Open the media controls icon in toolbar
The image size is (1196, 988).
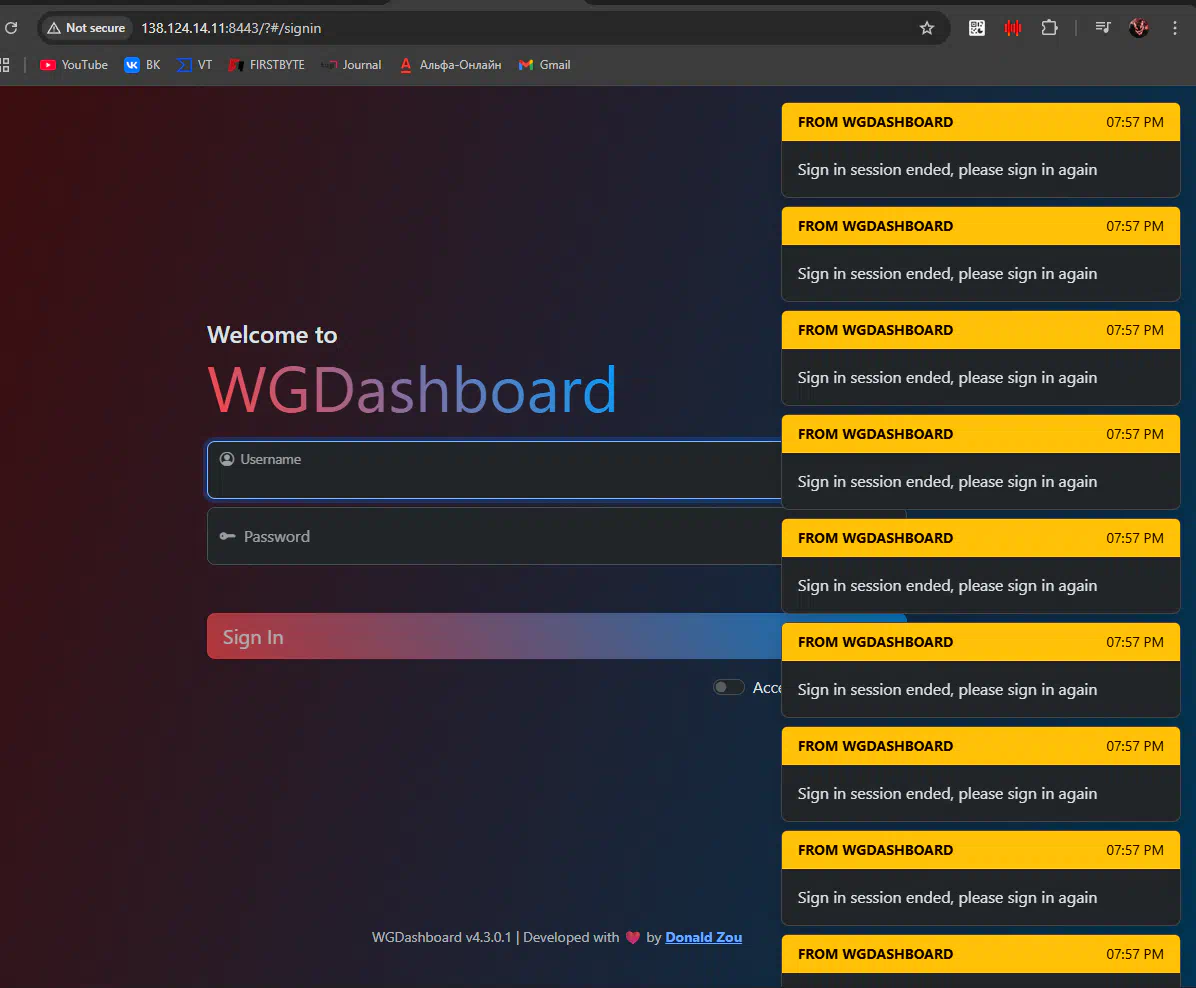pos(1103,28)
